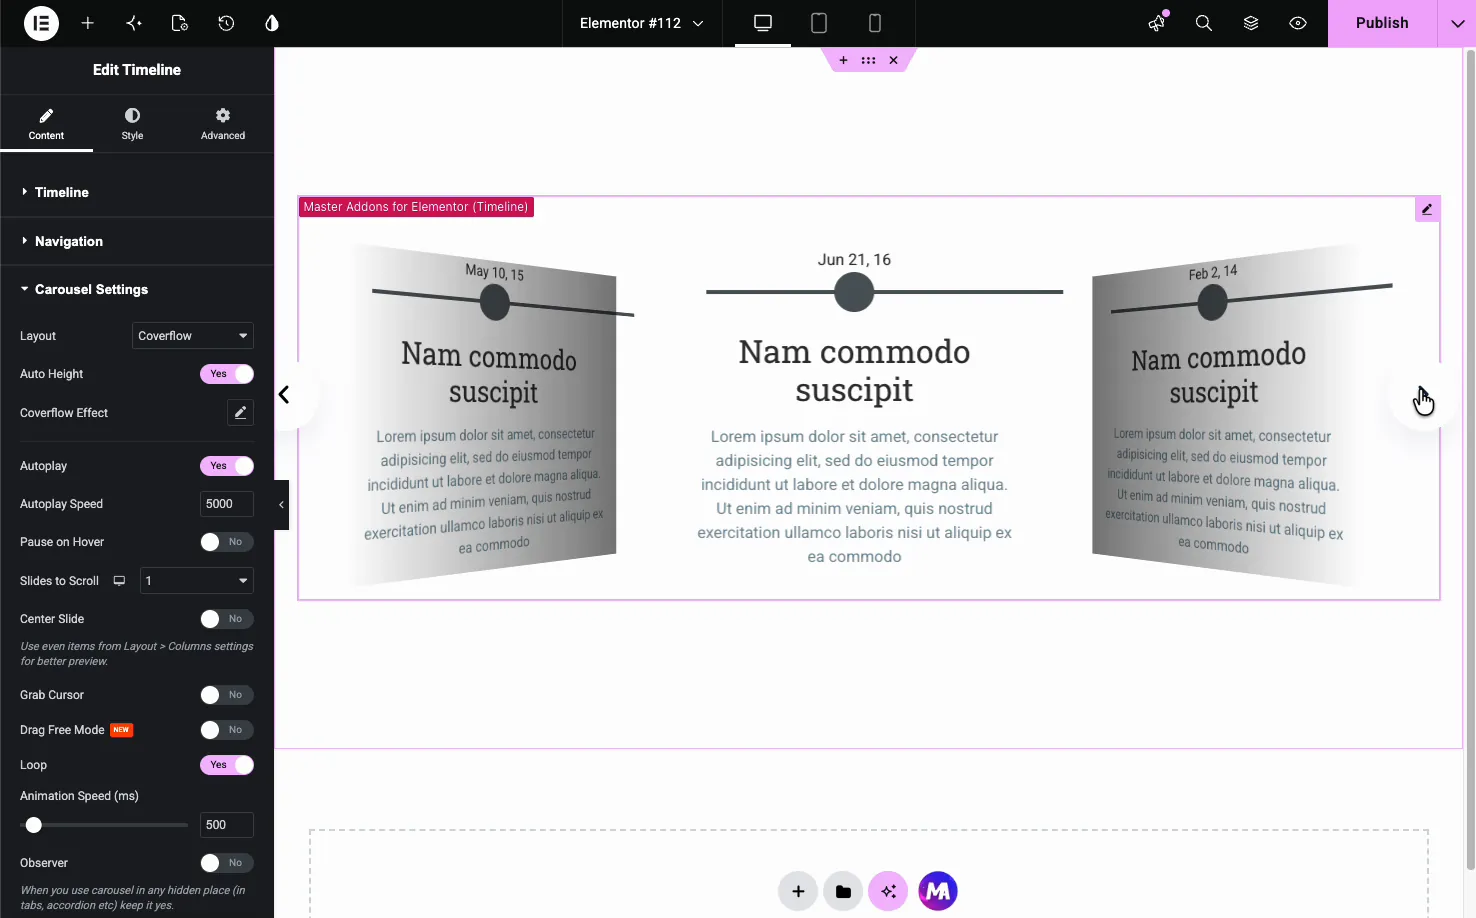The image size is (1476, 918).
Task: Open the Master Addons template library
Action: [x=938, y=891]
